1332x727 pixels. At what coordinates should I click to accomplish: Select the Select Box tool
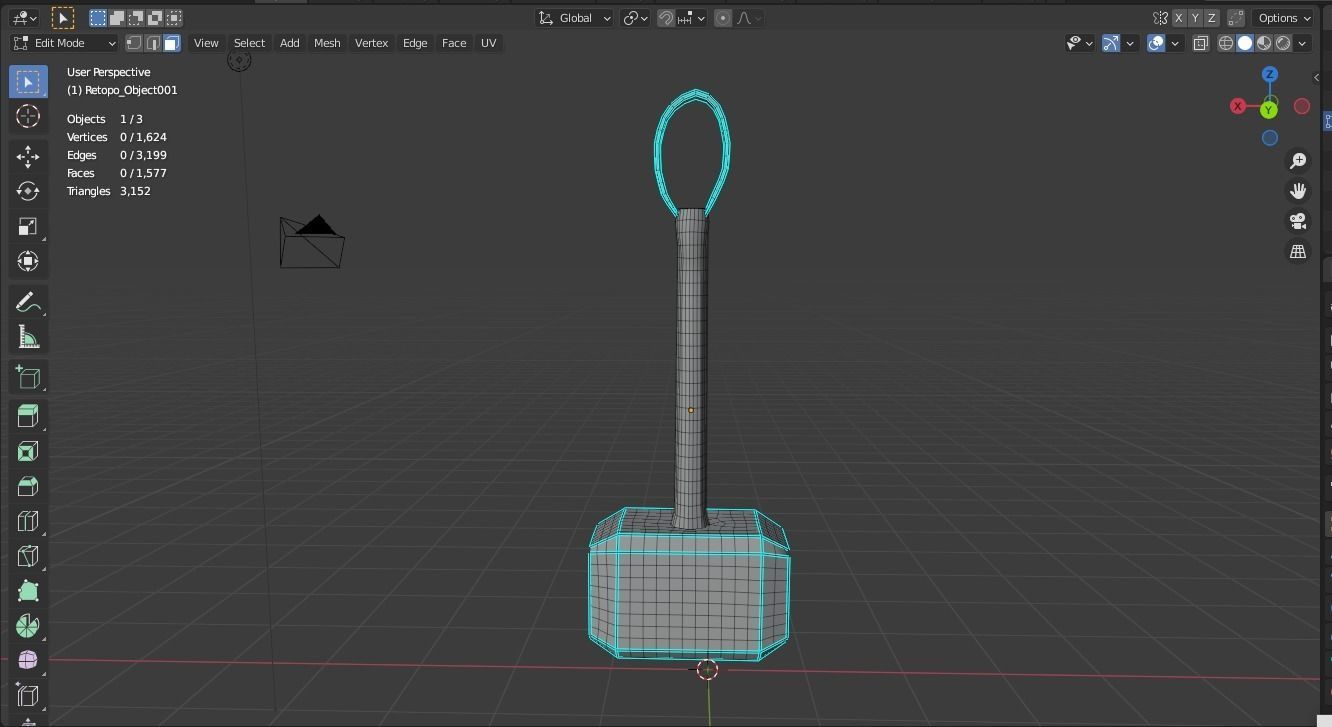[x=28, y=81]
